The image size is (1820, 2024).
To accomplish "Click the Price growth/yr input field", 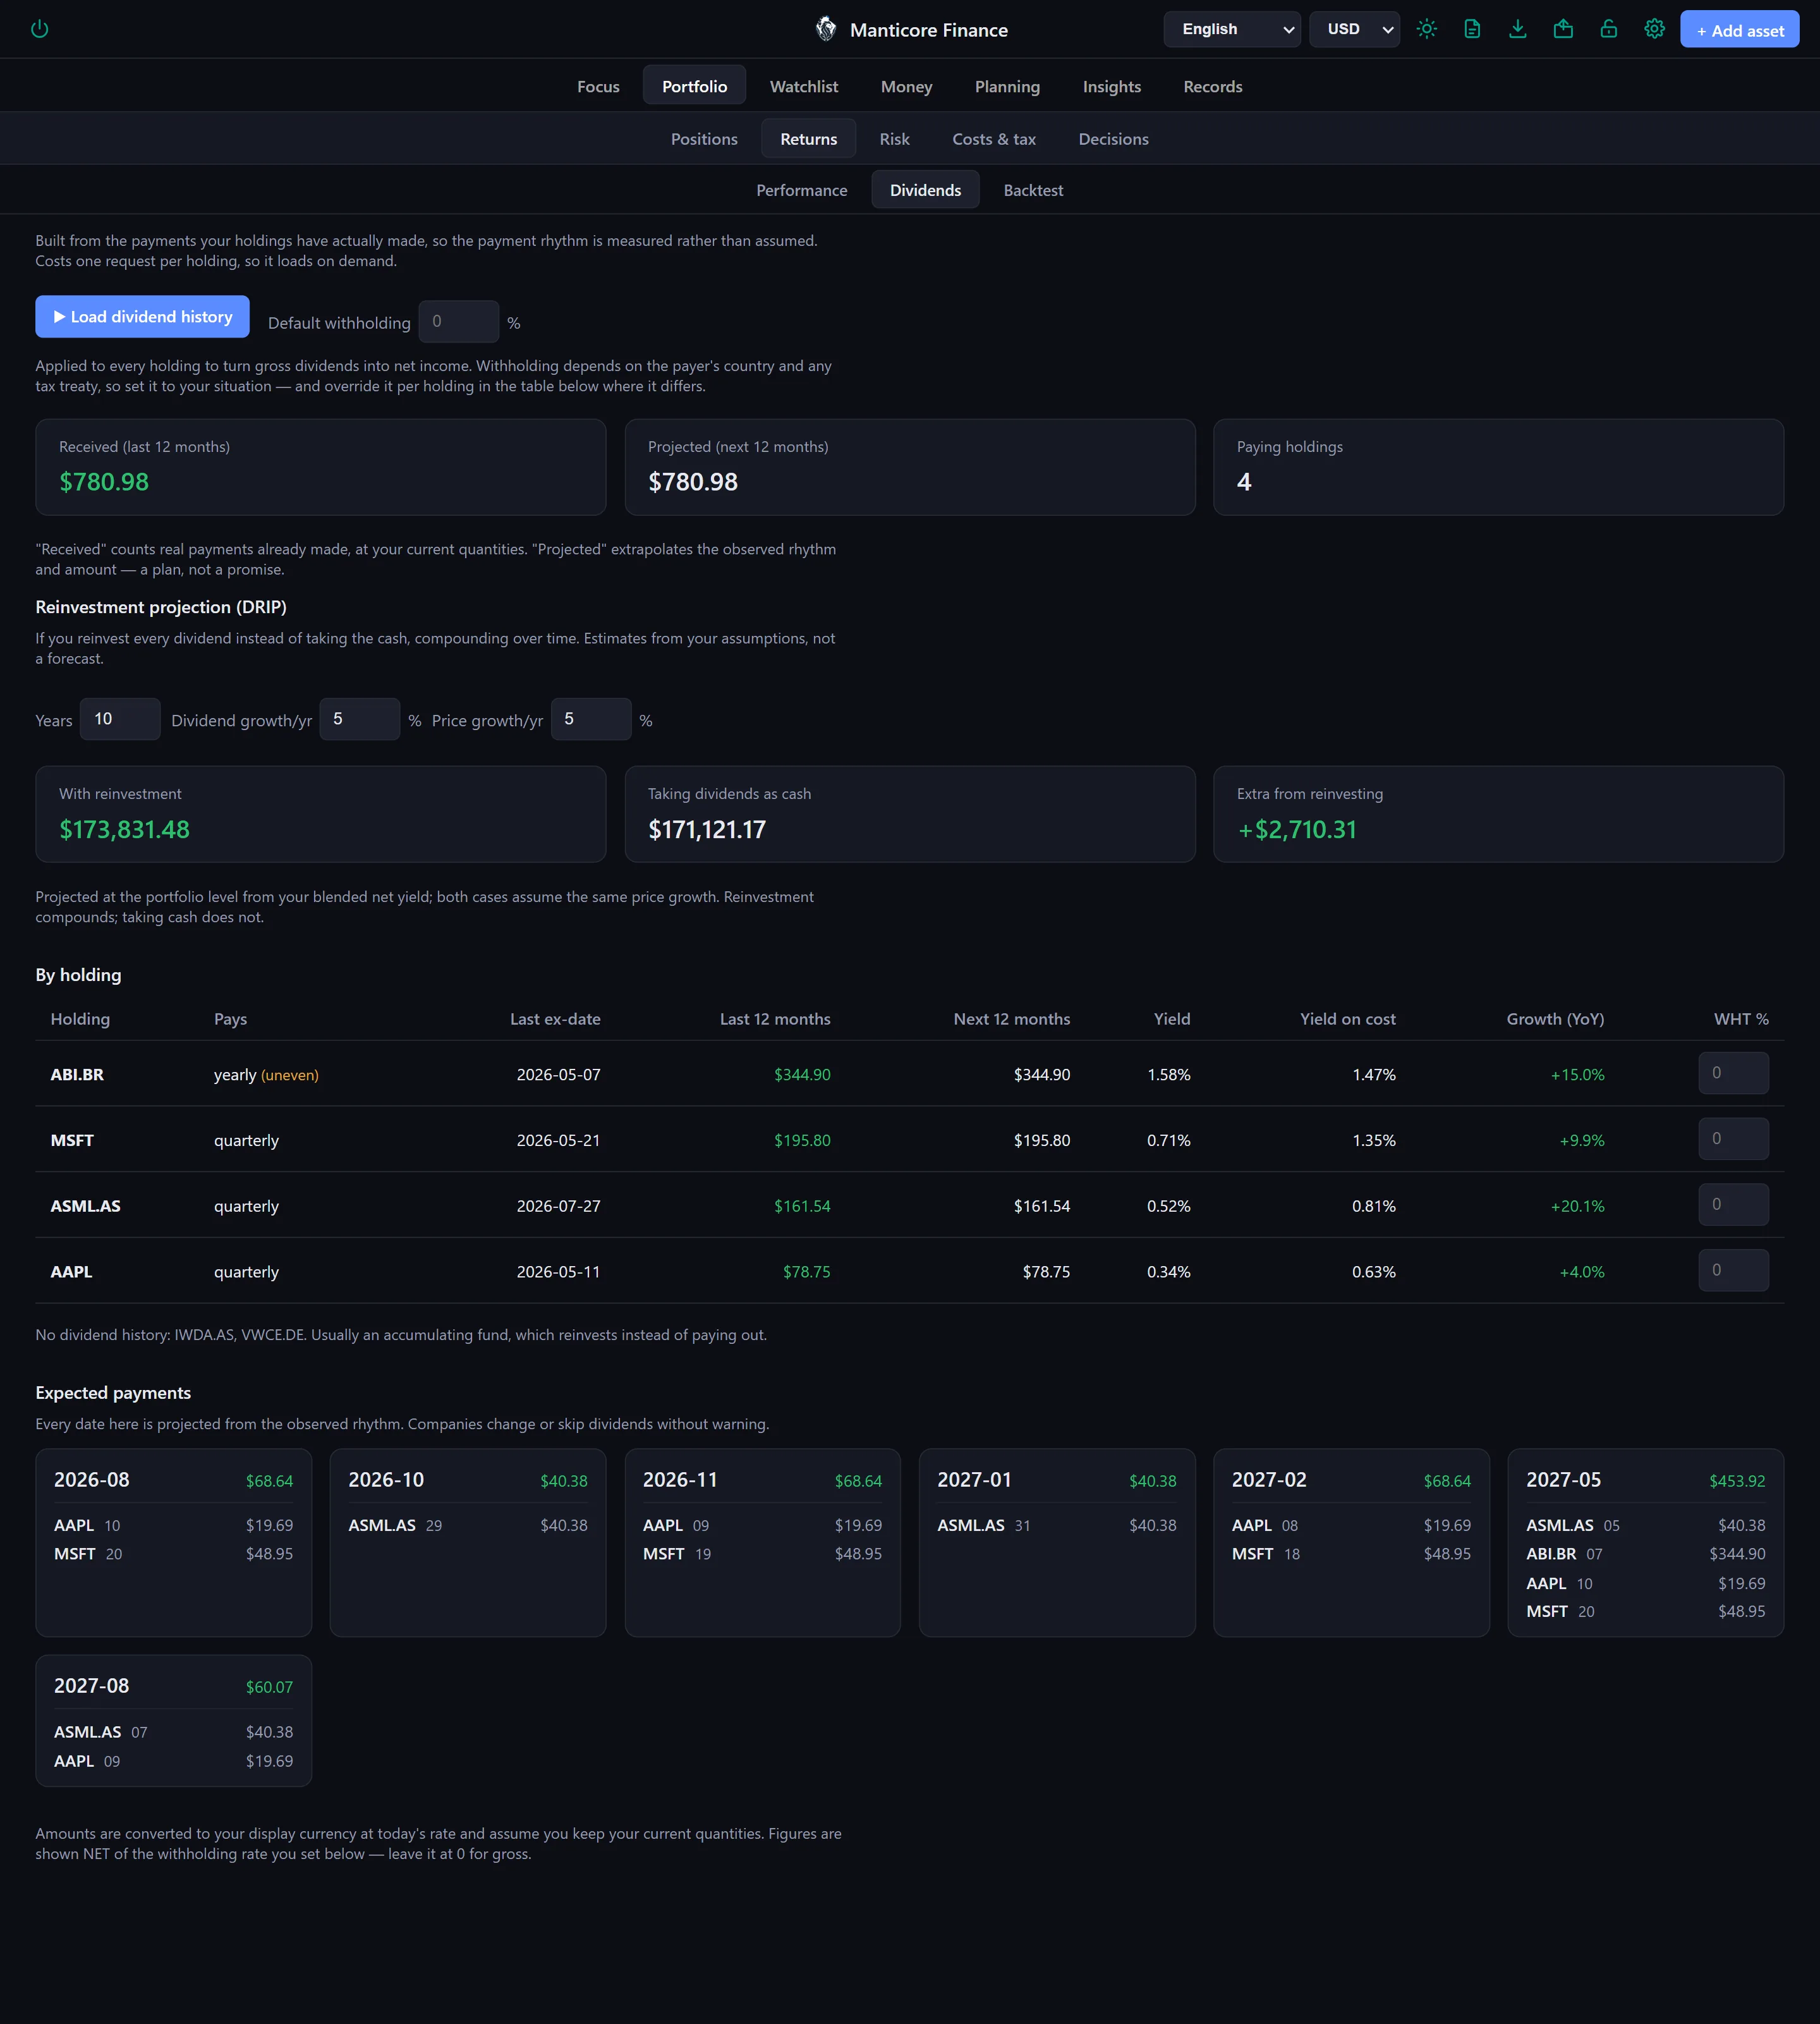I will (x=591, y=719).
